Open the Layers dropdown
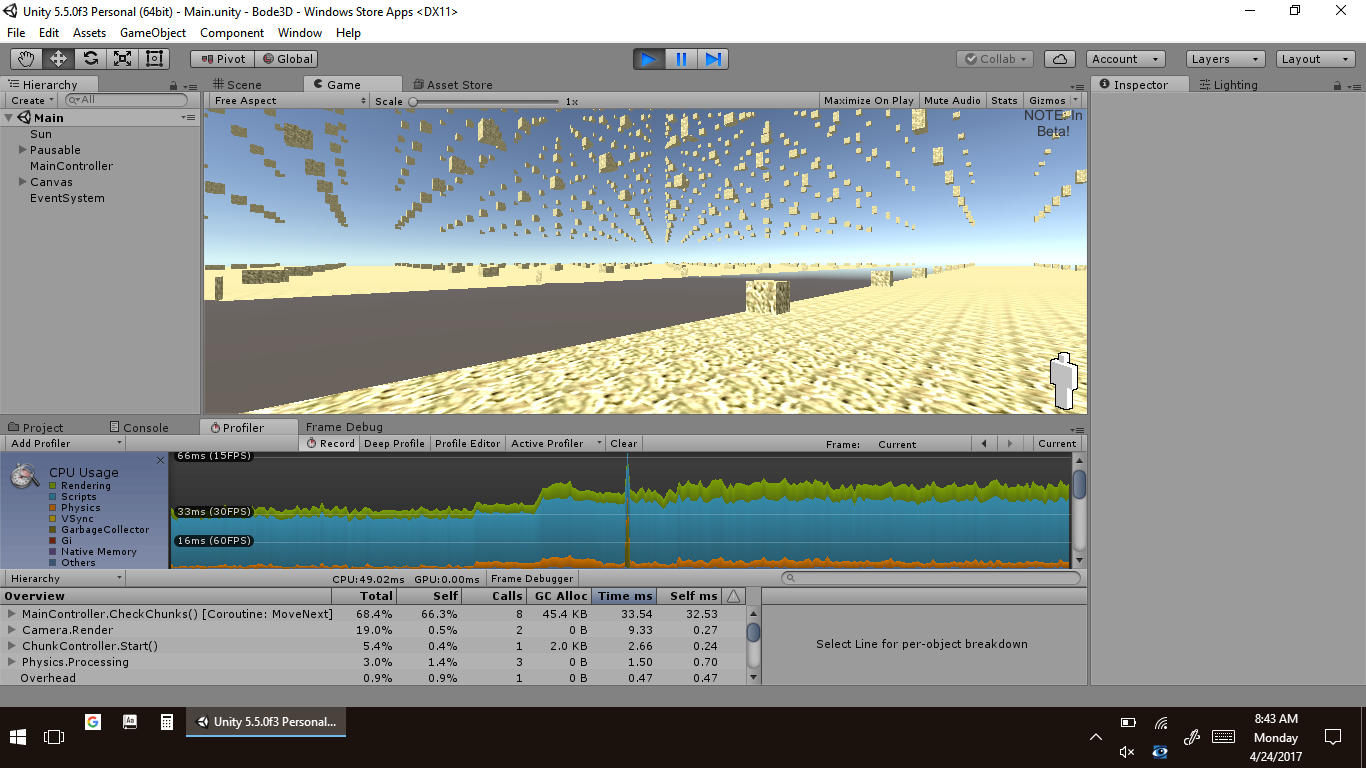Viewport: 1366px width, 768px height. point(1225,59)
